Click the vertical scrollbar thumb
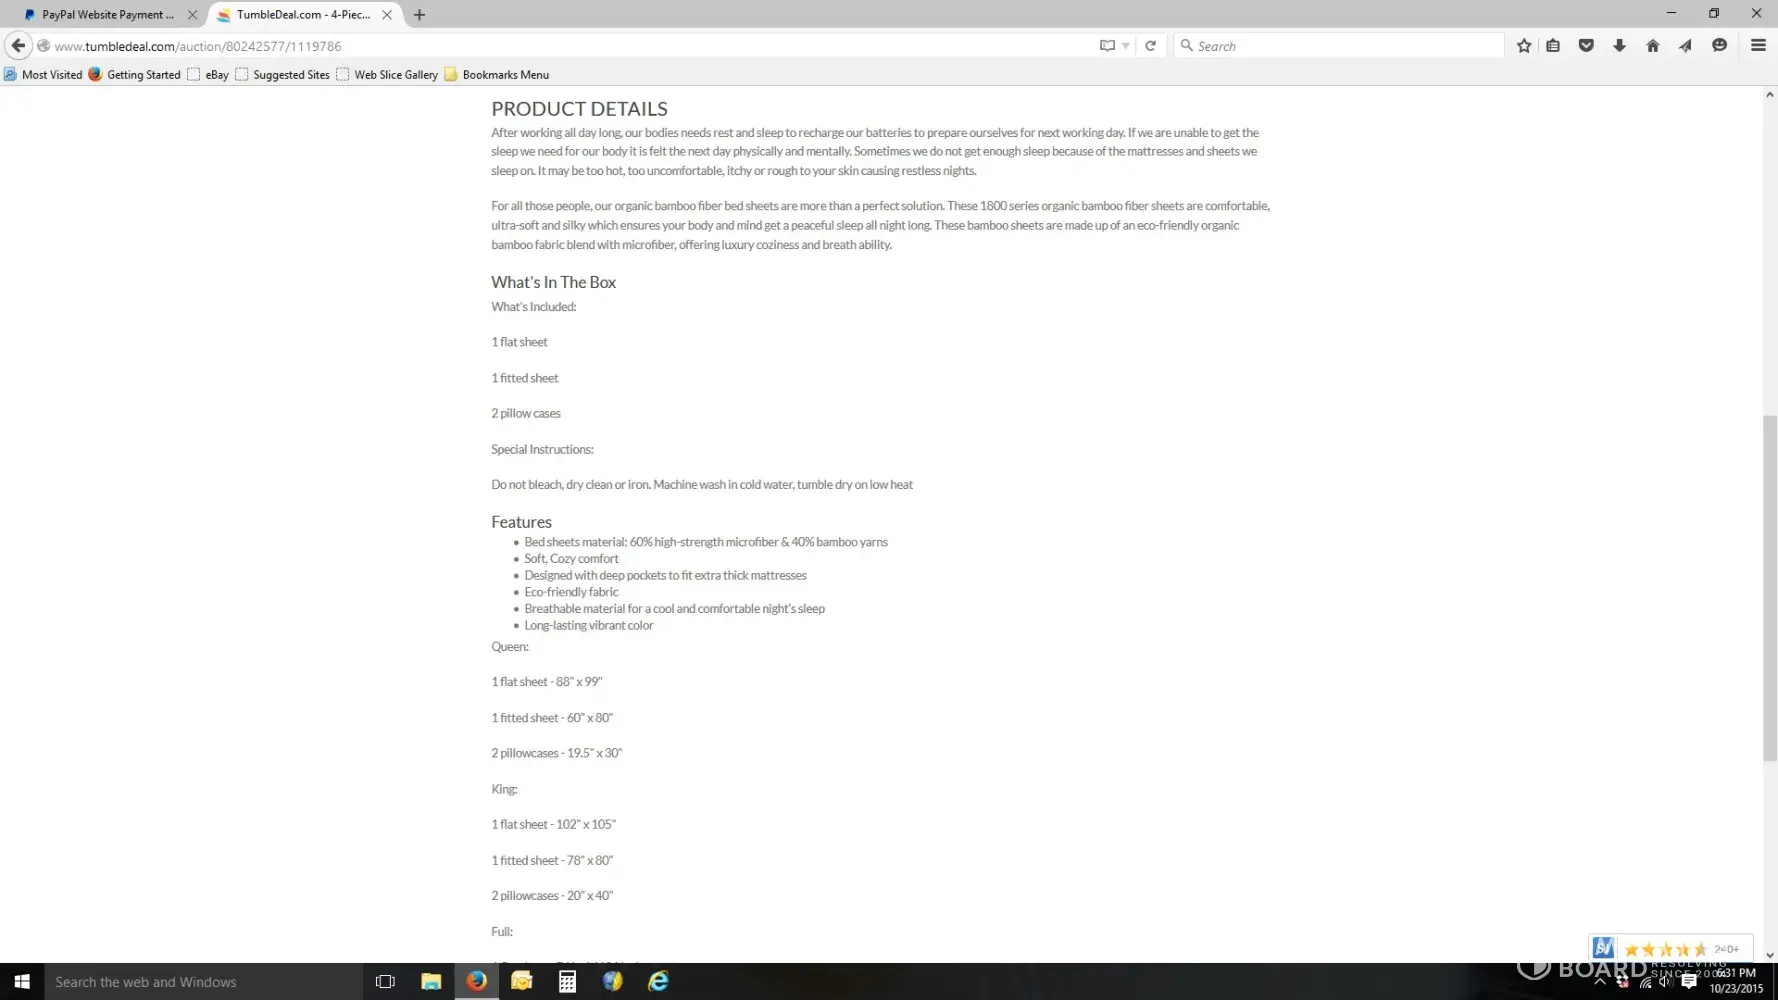The image size is (1778, 1000). click(x=1769, y=588)
